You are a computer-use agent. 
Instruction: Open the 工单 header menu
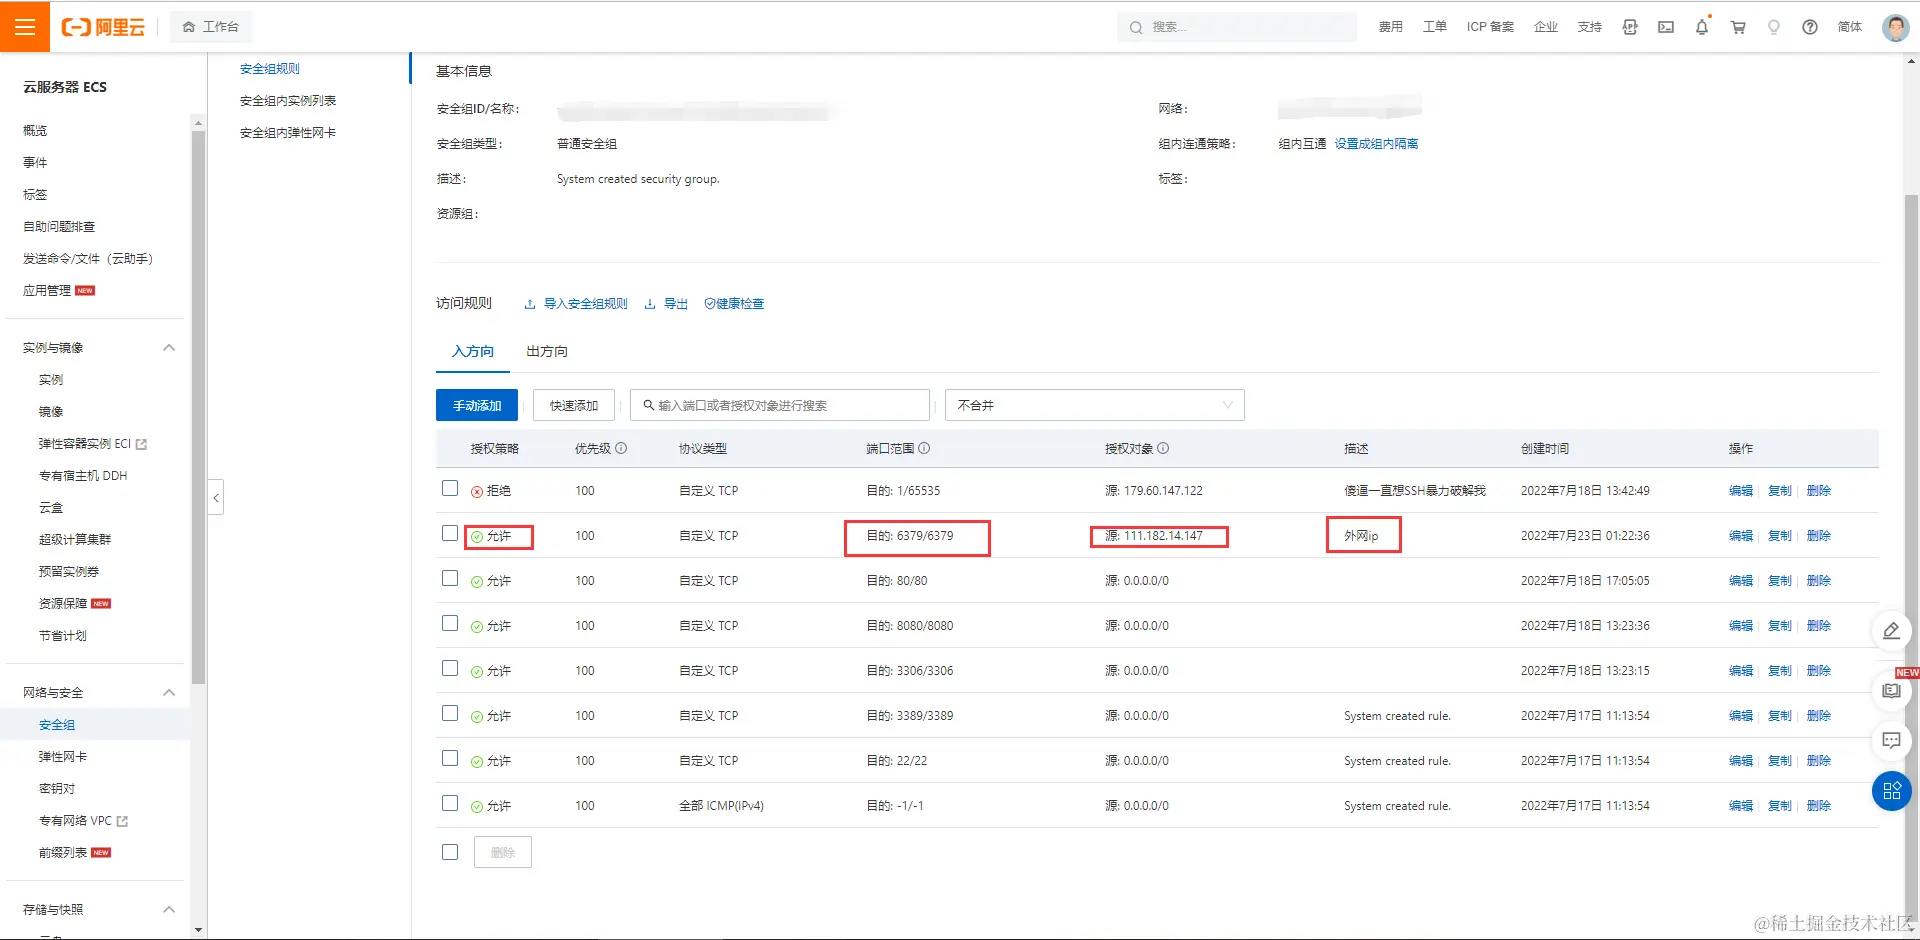[1435, 27]
